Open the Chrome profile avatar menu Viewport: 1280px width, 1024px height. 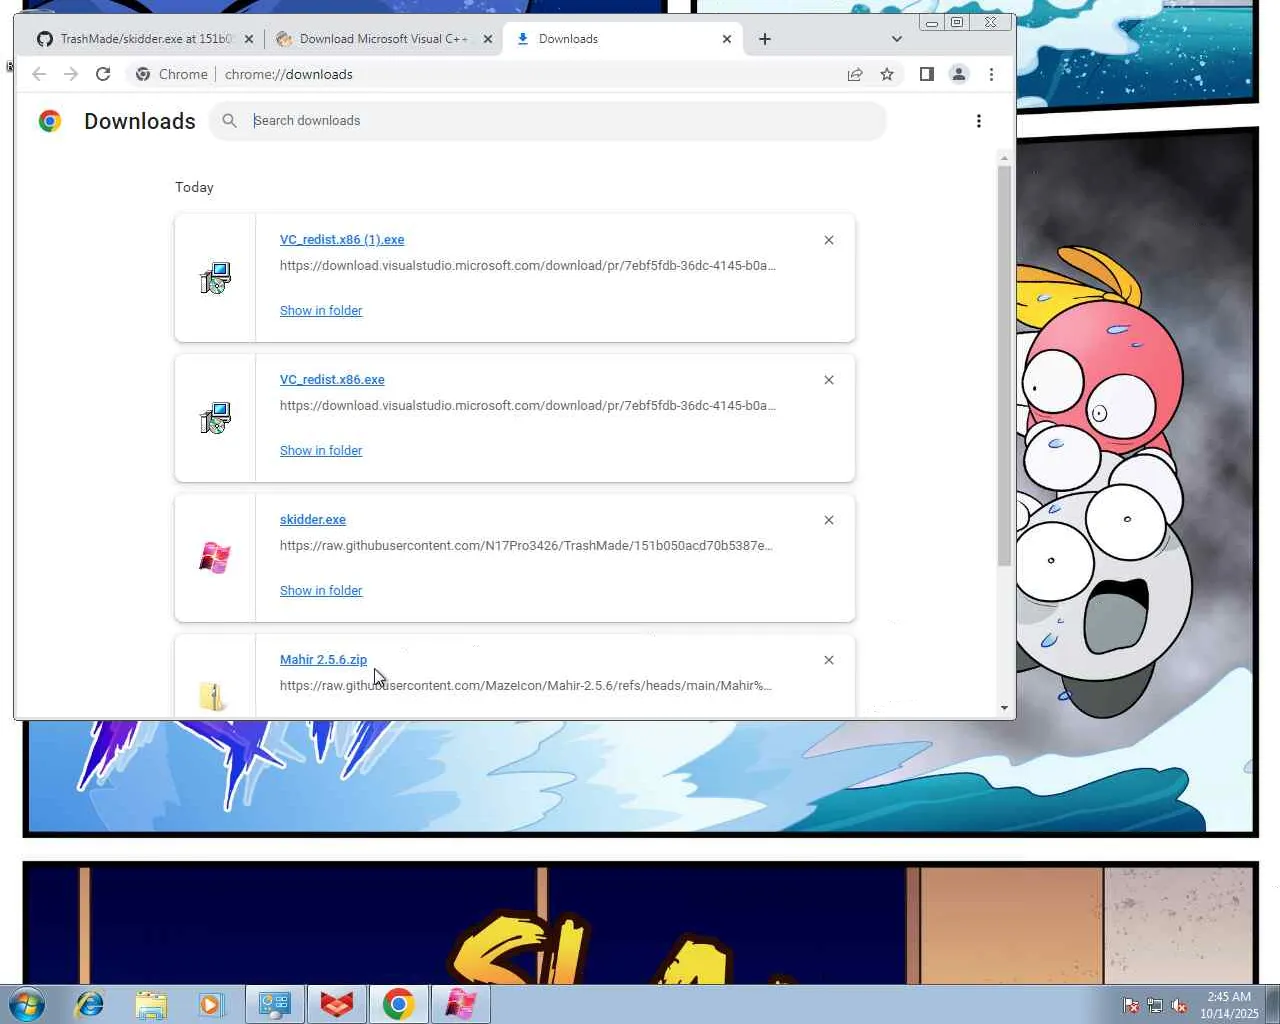coord(959,74)
